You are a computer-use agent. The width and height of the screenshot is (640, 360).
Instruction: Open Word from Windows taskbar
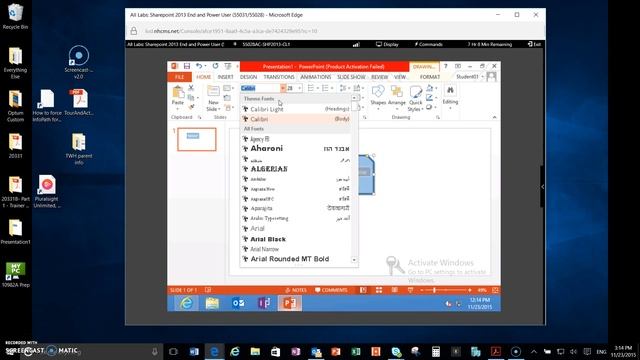point(194,351)
